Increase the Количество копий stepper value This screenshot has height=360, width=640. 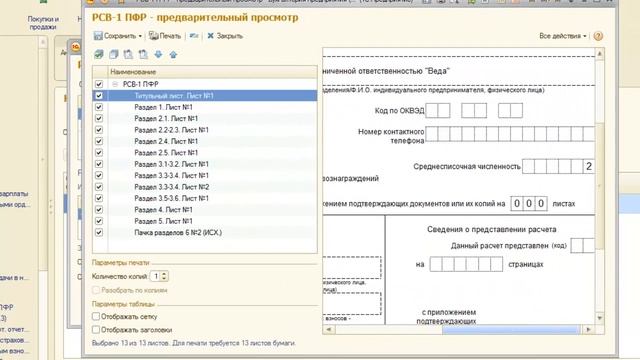164,274
